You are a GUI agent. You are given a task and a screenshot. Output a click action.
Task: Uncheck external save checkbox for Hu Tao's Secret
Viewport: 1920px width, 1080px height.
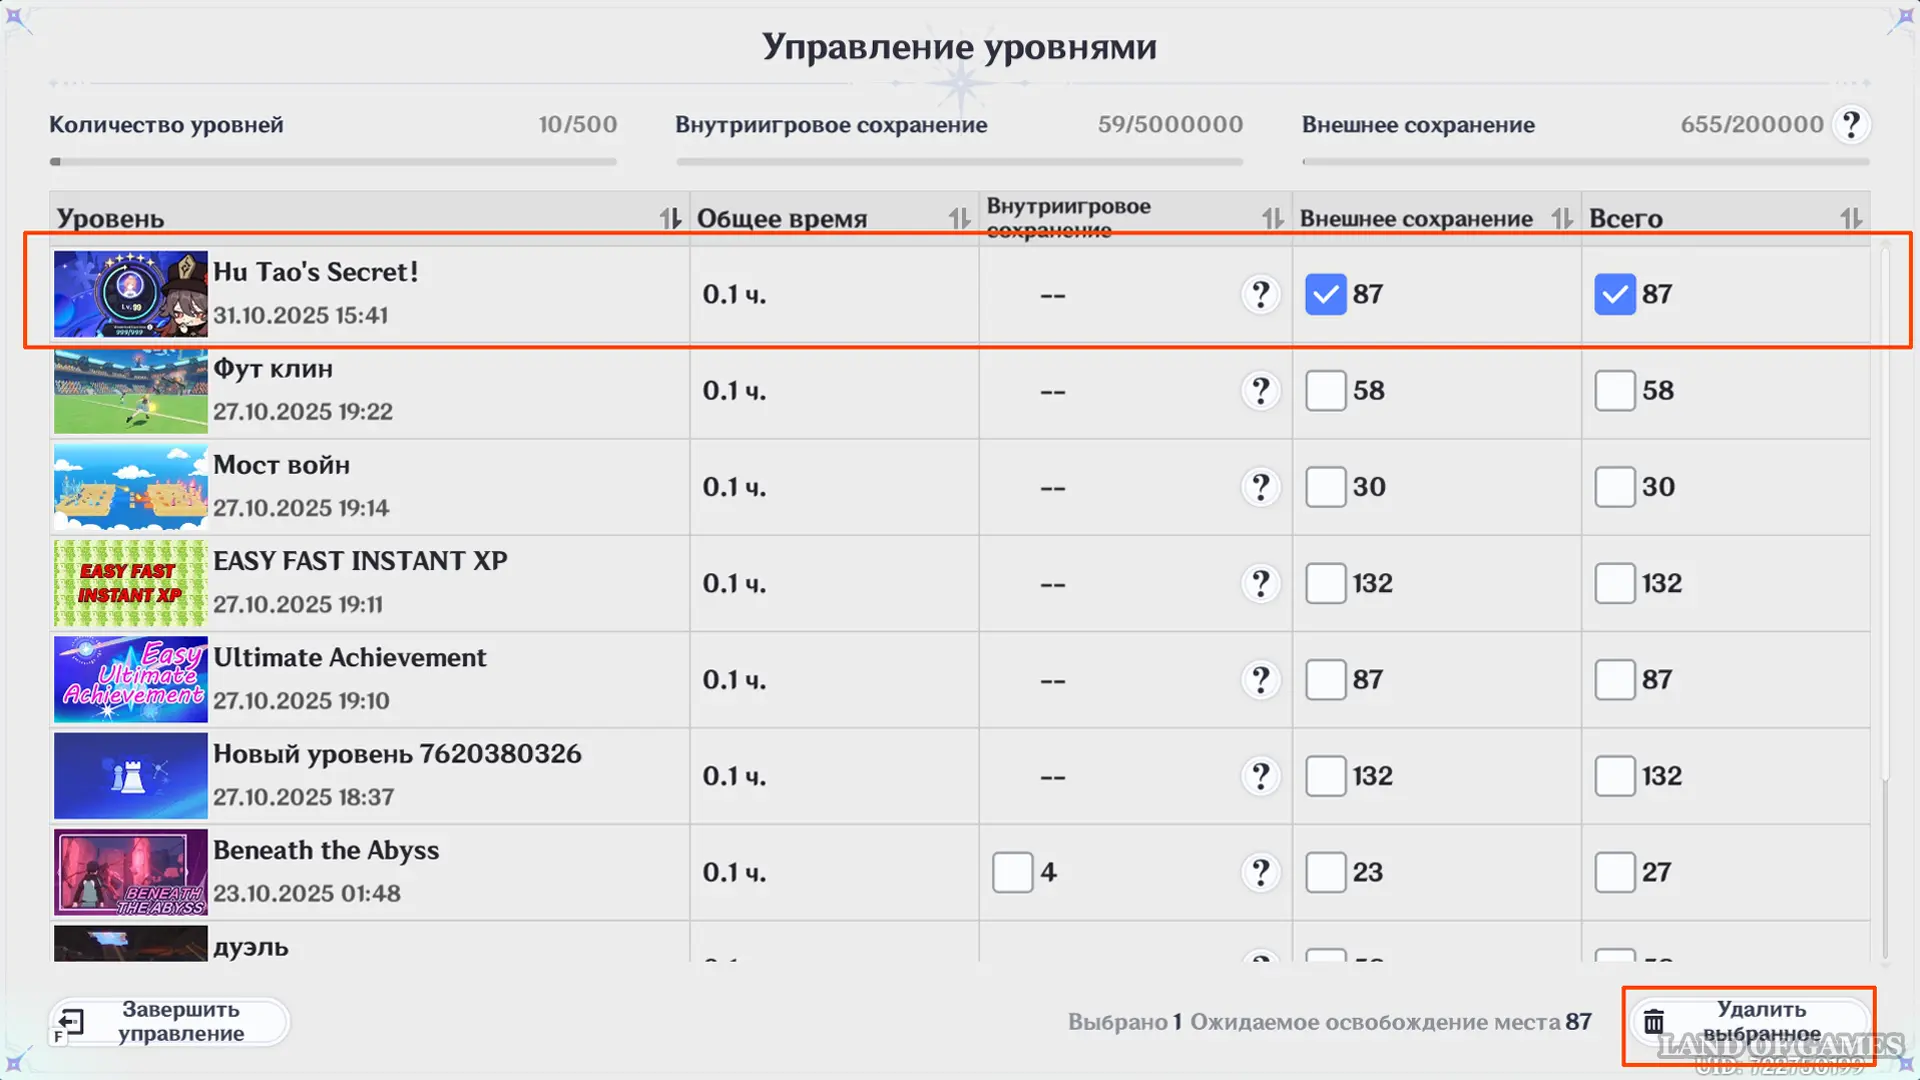tap(1326, 294)
